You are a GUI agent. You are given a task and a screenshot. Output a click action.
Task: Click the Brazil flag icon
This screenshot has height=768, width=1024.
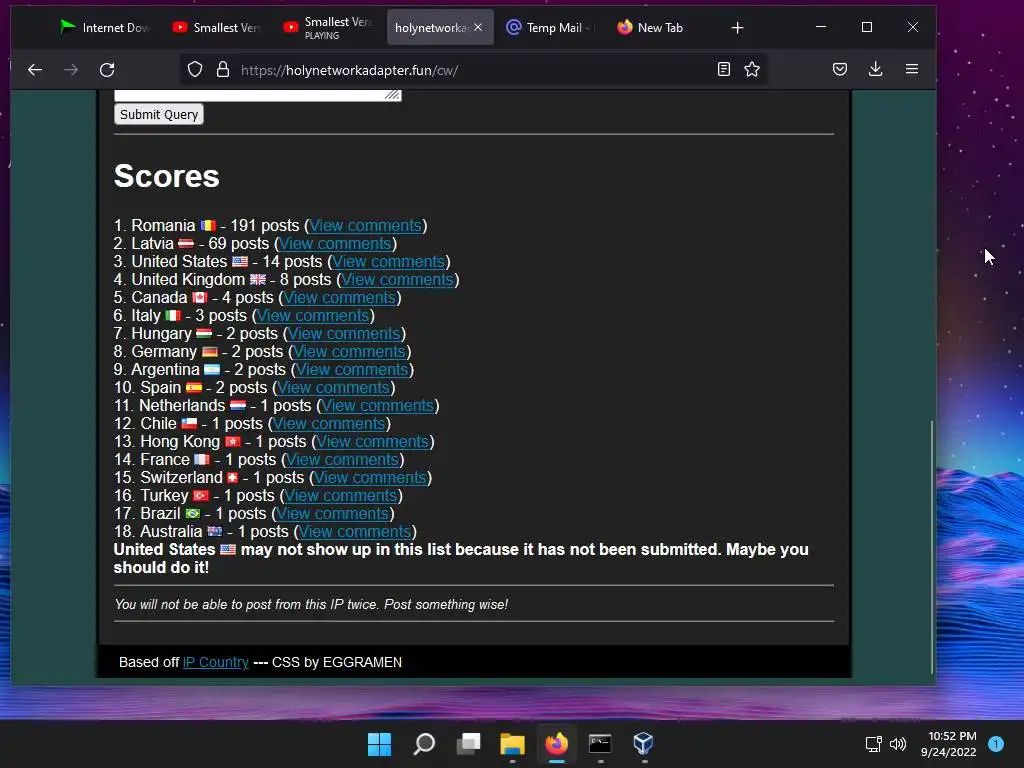[x=193, y=514]
